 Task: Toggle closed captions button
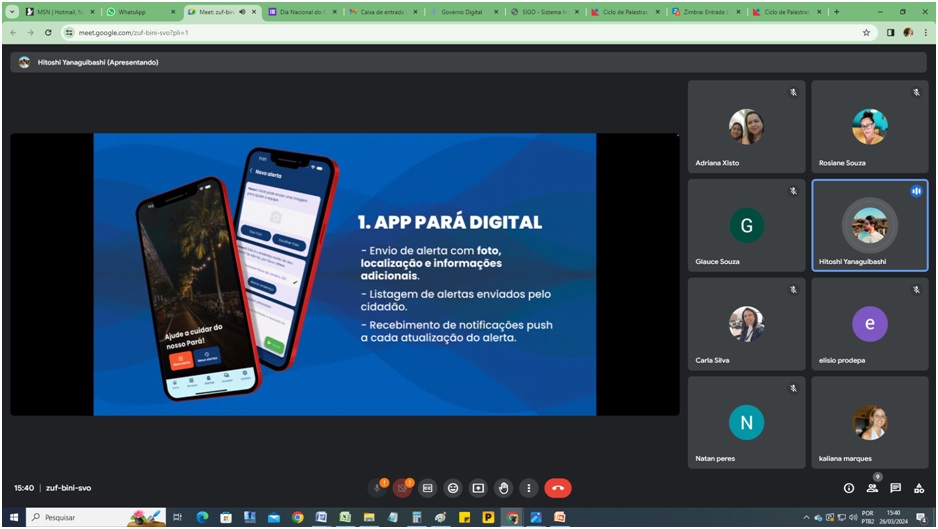click(427, 488)
